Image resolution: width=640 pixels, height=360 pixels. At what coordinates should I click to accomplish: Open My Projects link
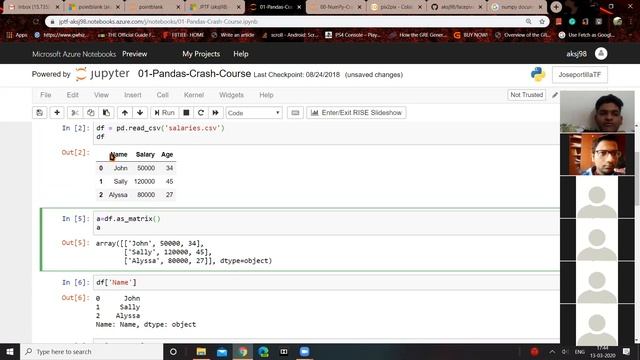pos(201,54)
